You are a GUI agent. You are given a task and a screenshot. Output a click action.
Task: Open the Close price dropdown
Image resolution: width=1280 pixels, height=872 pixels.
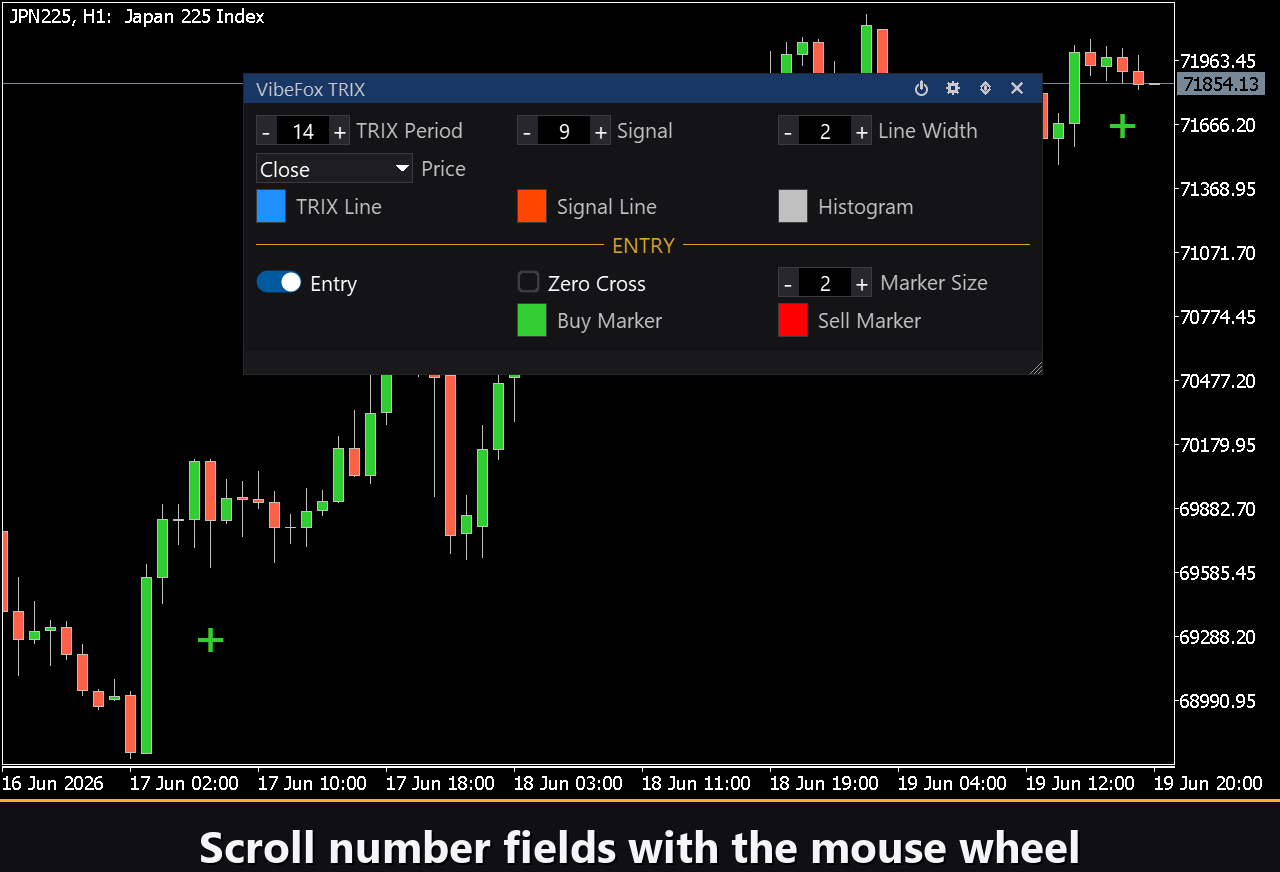point(334,168)
